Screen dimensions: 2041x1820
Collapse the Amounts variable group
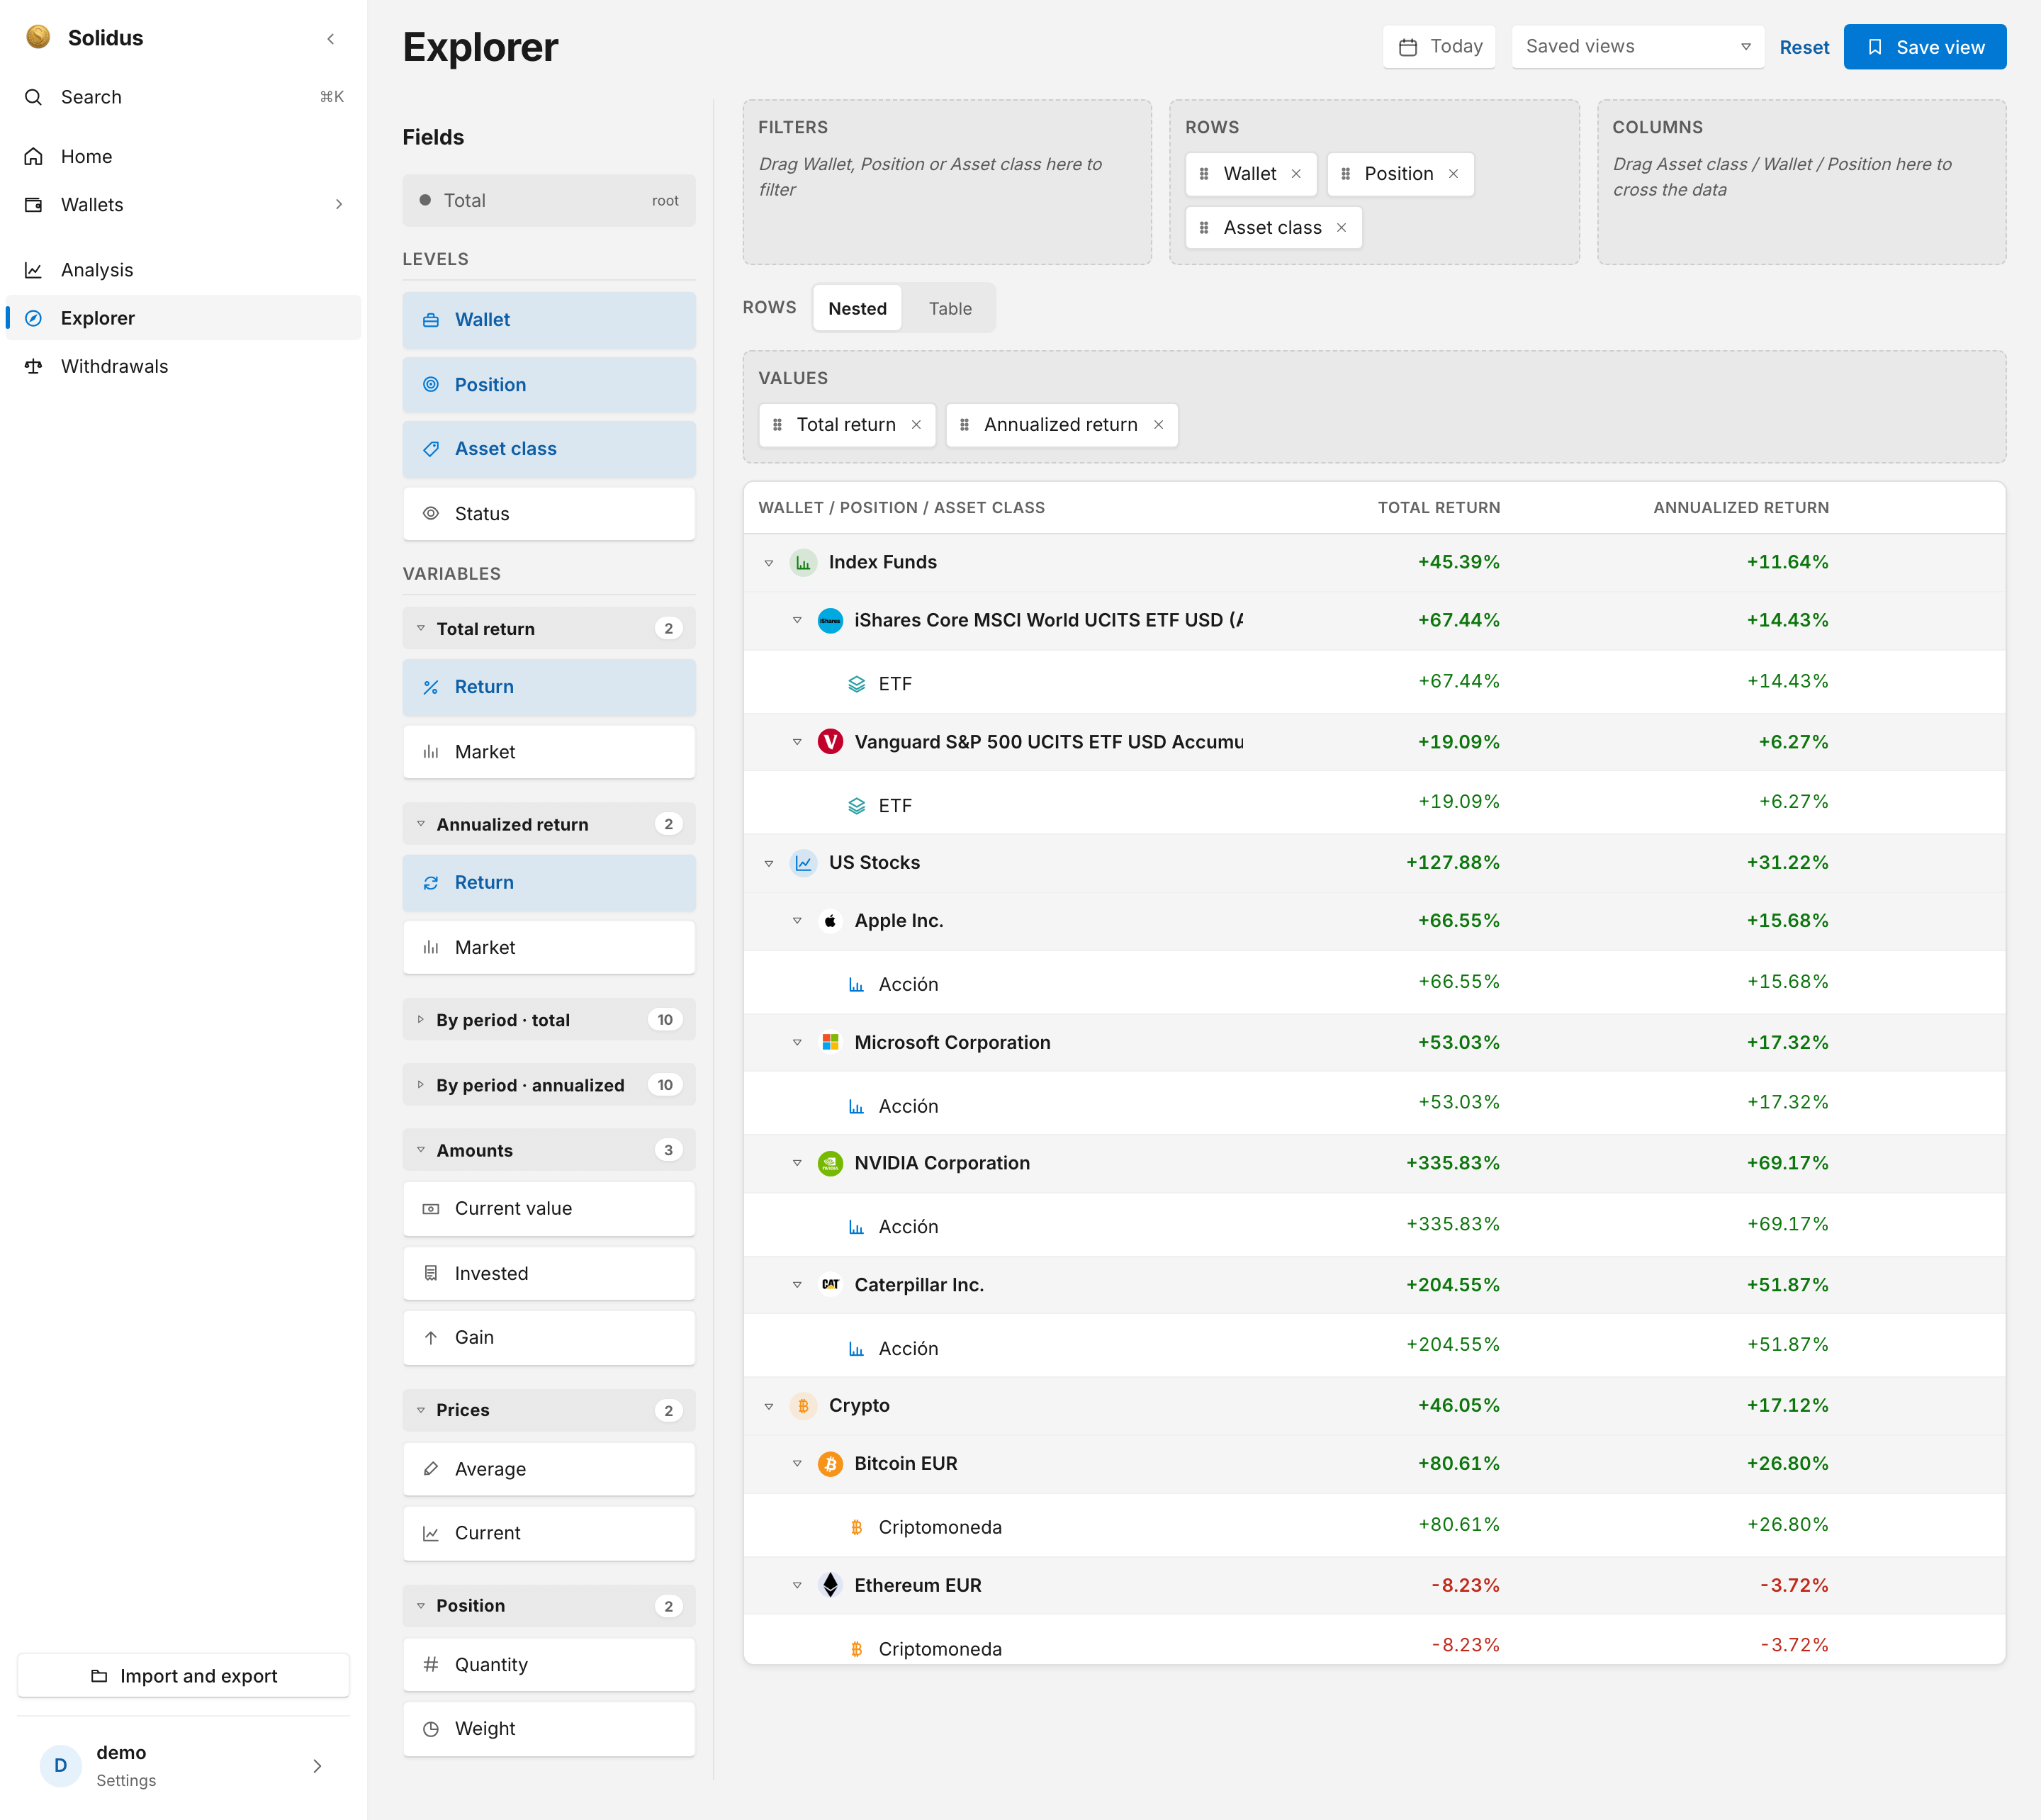pos(548,1150)
